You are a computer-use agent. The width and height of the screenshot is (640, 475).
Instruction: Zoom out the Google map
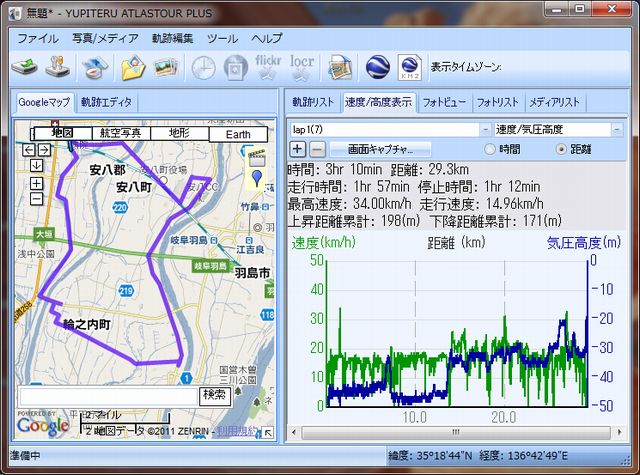tap(36, 199)
